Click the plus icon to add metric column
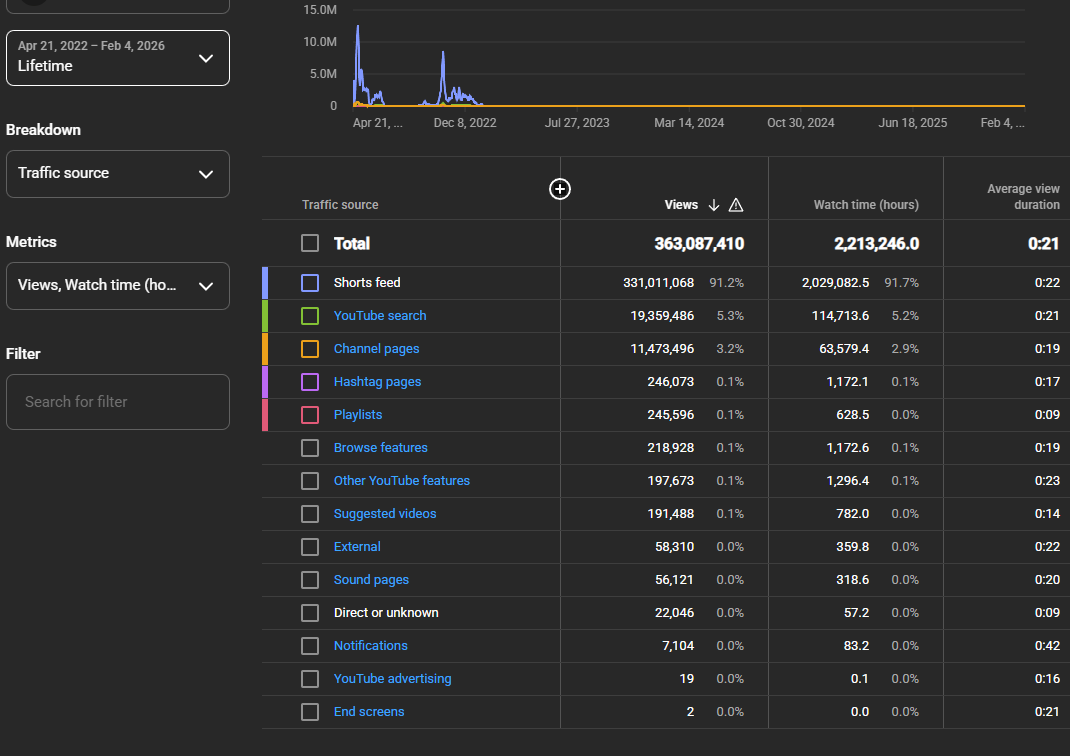The width and height of the screenshot is (1070, 756). [x=560, y=189]
